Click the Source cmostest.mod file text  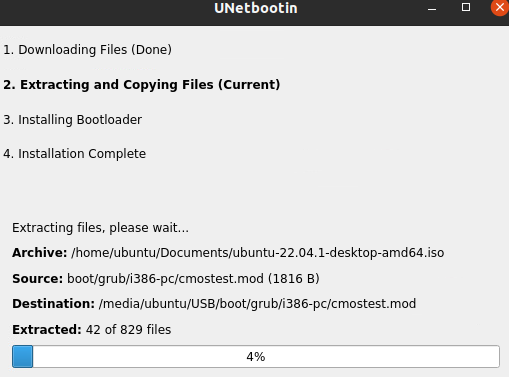click(193, 278)
